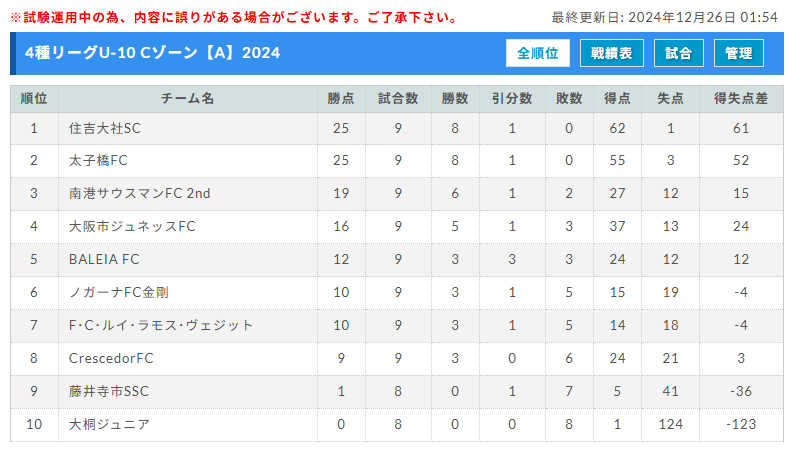Click the チーム名 column header

[x=187, y=99]
